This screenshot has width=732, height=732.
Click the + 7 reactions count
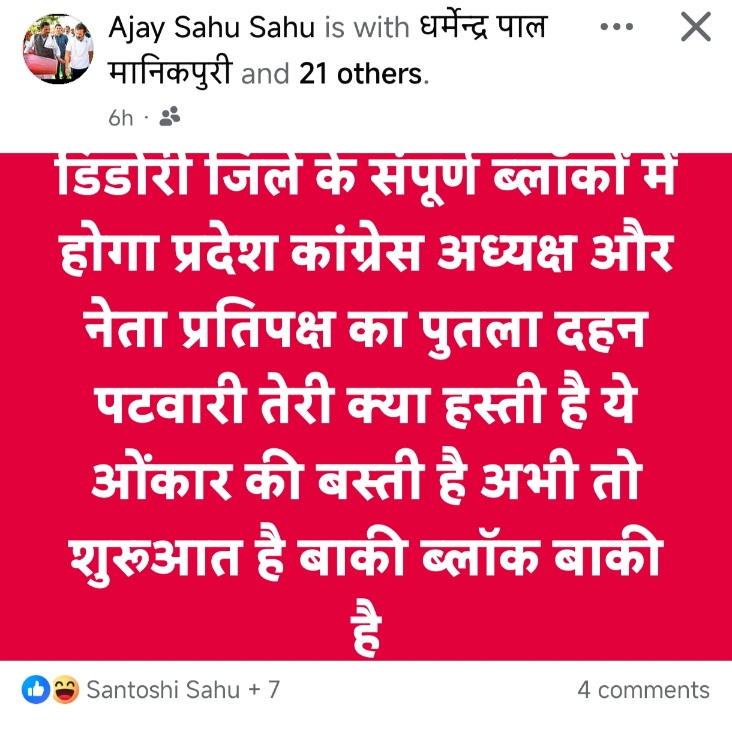pyautogui.click(x=264, y=690)
